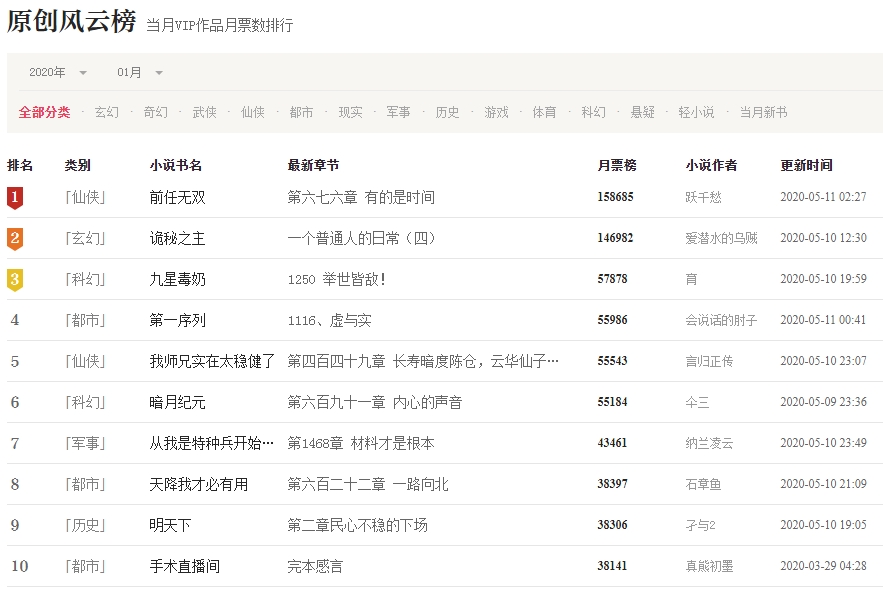Read latest chapter 1116、虚与实
Image resolution: width=883 pixels, height=590 pixels.
(329, 321)
